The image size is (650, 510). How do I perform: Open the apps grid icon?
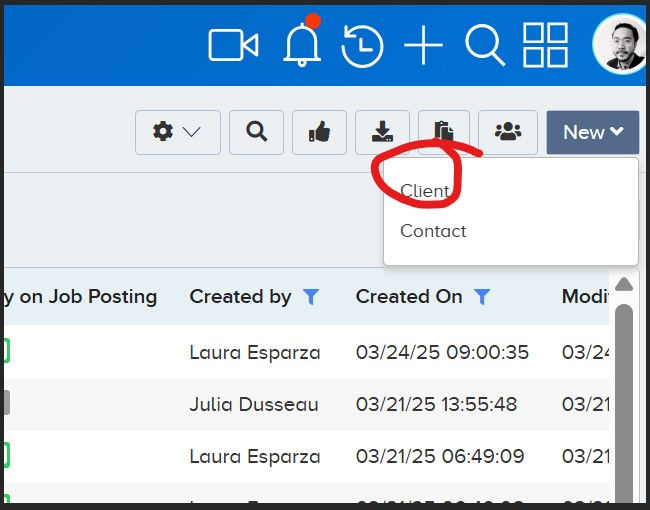546,45
